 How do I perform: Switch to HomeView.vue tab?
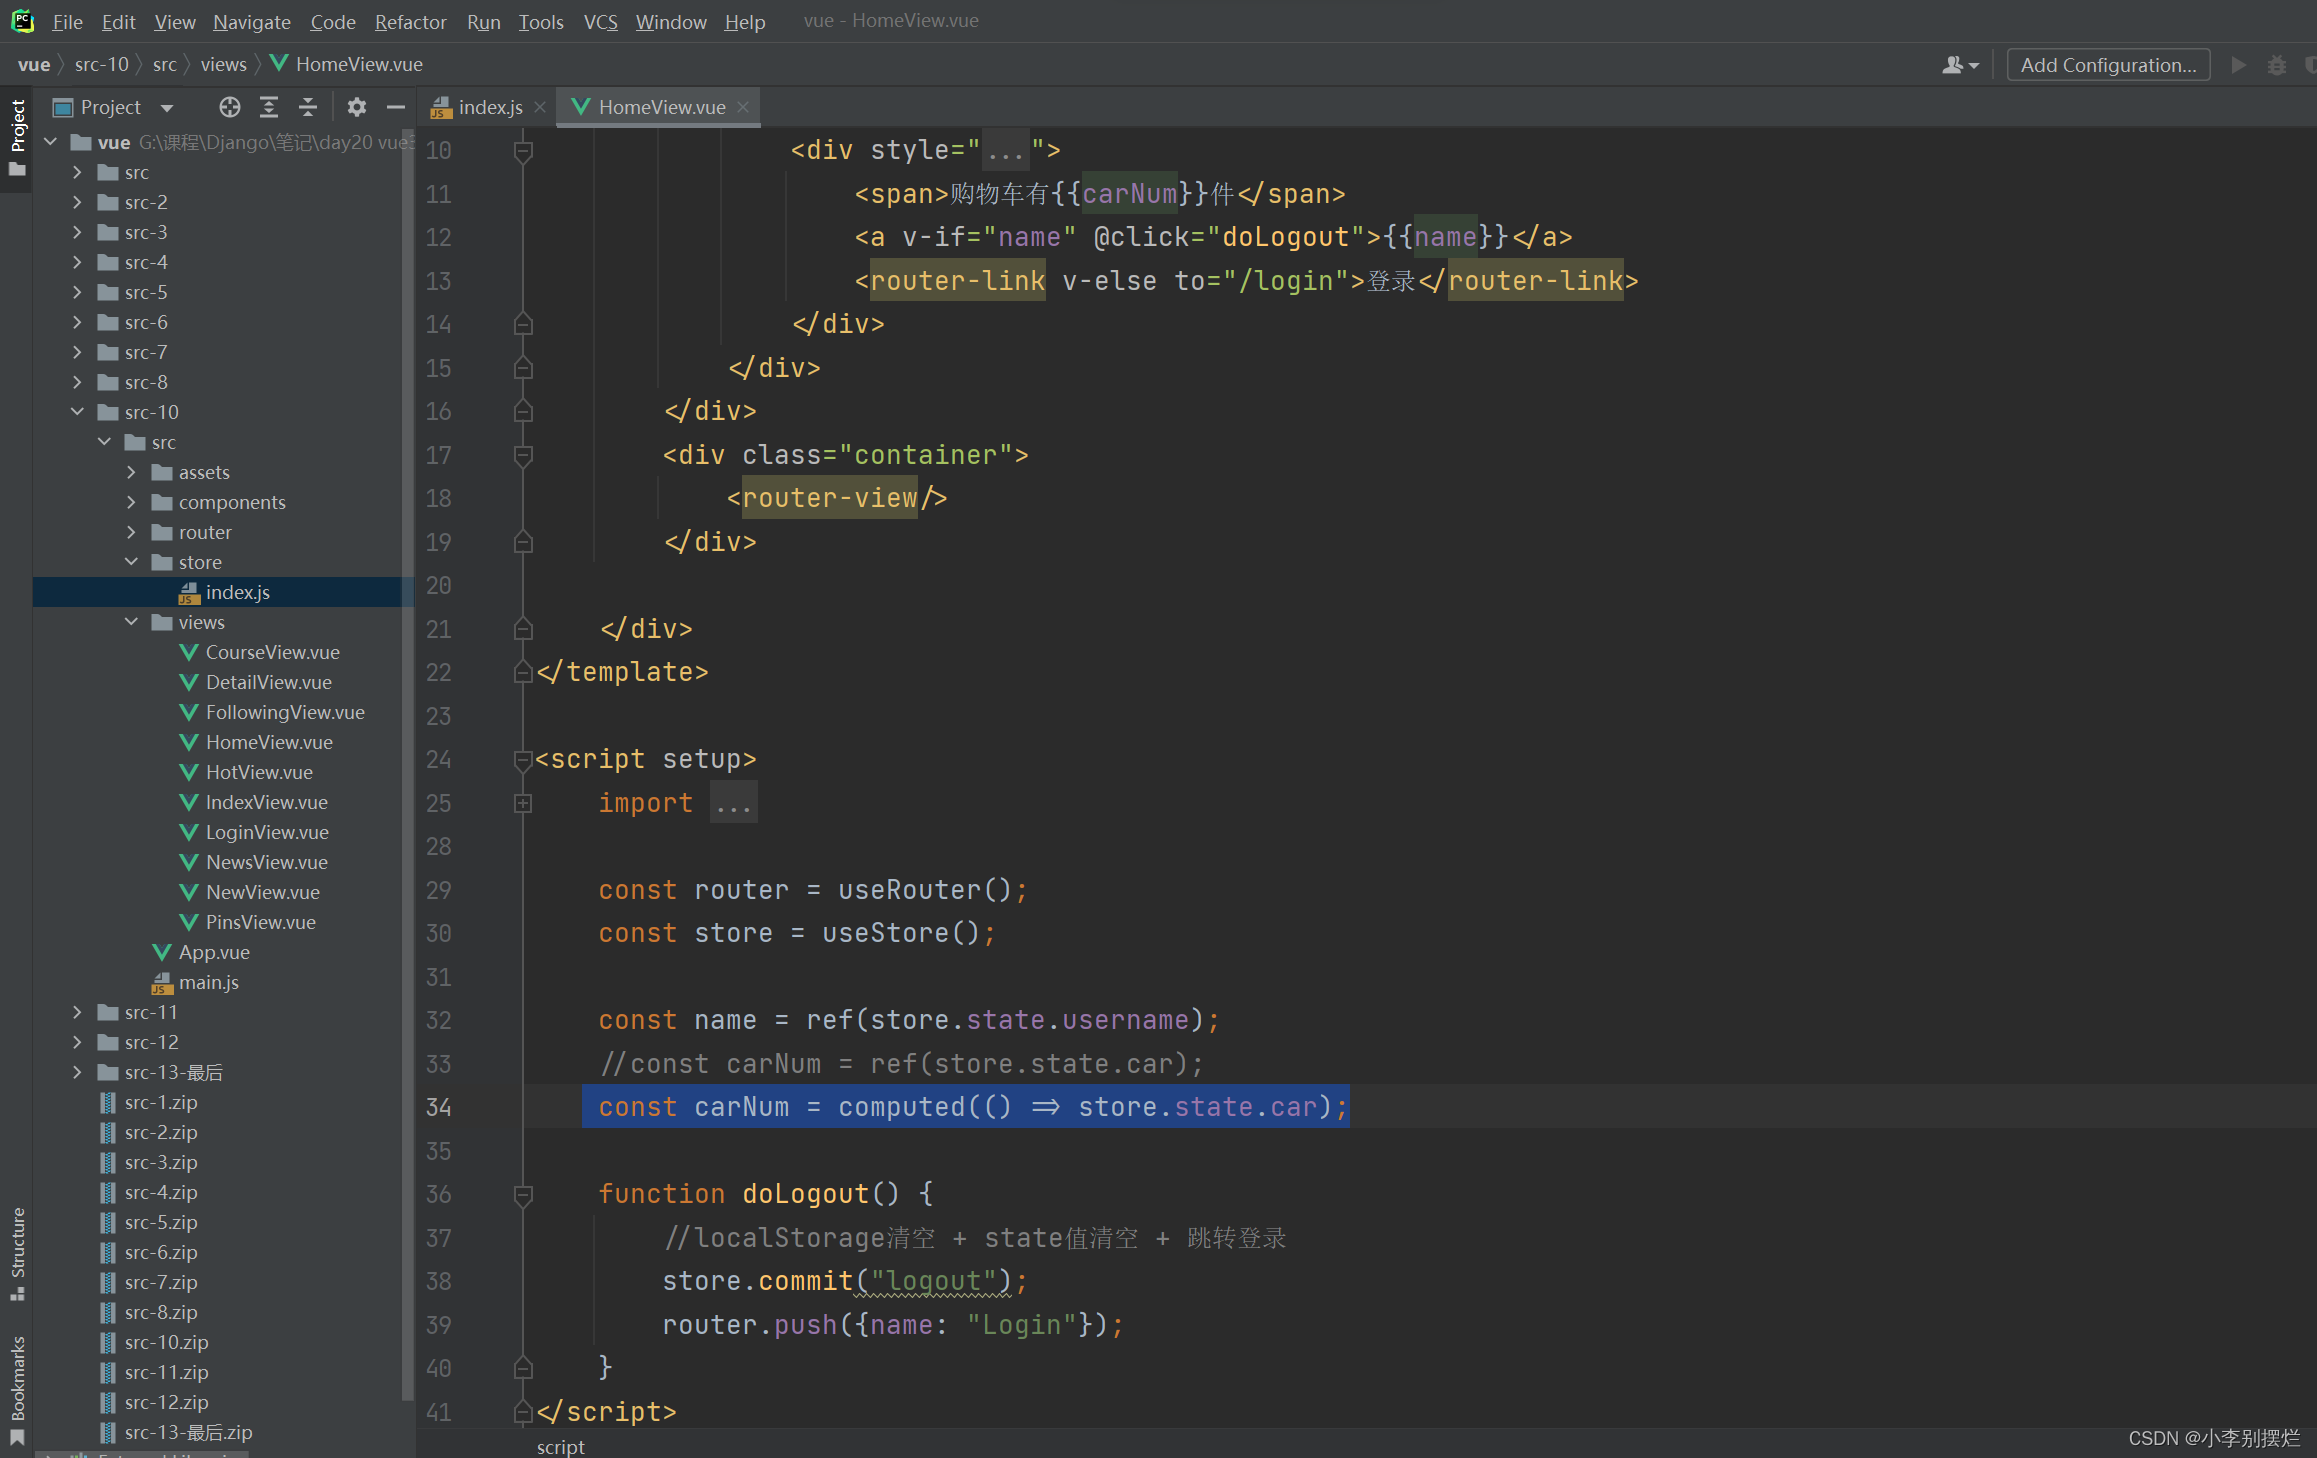661,107
